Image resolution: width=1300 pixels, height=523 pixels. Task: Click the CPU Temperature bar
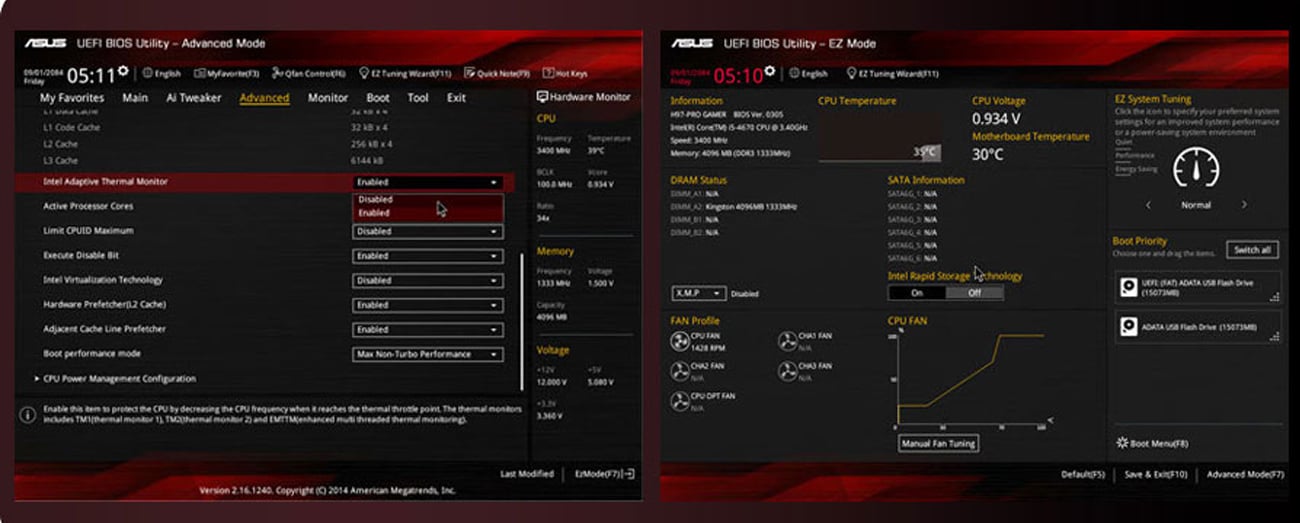pos(879,137)
